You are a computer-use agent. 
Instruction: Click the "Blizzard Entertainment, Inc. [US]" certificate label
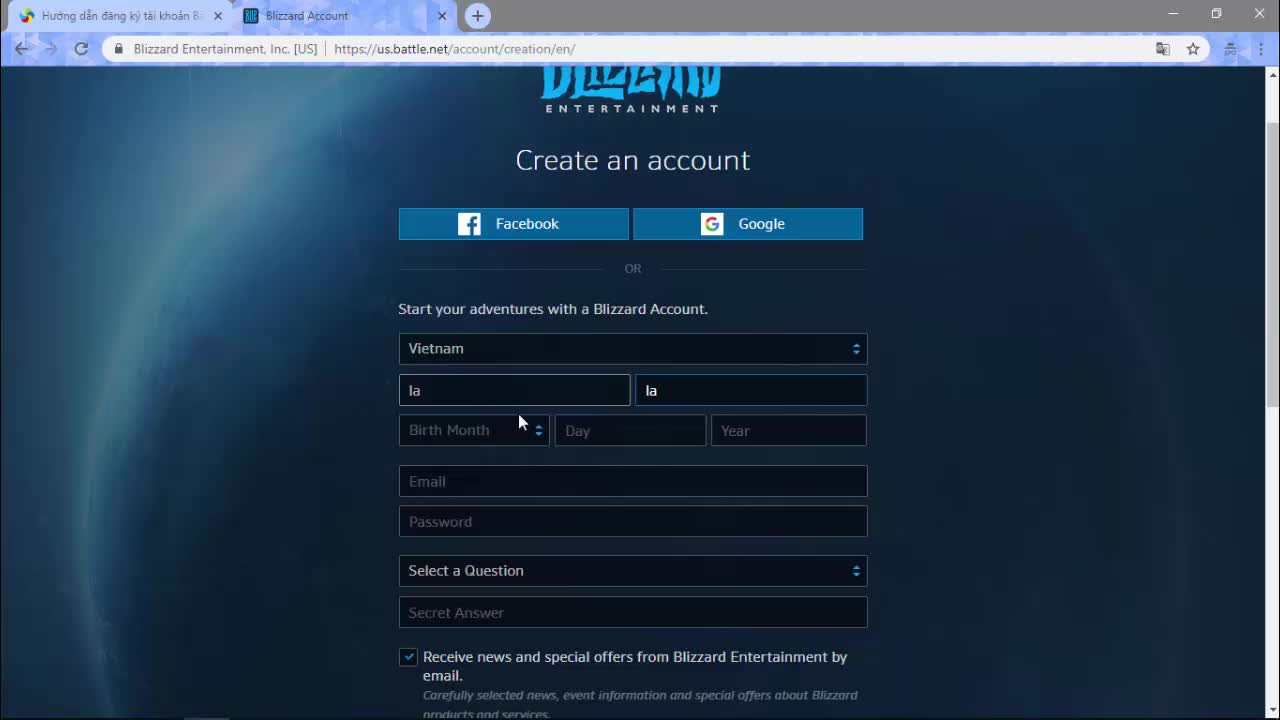click(225, 49)
